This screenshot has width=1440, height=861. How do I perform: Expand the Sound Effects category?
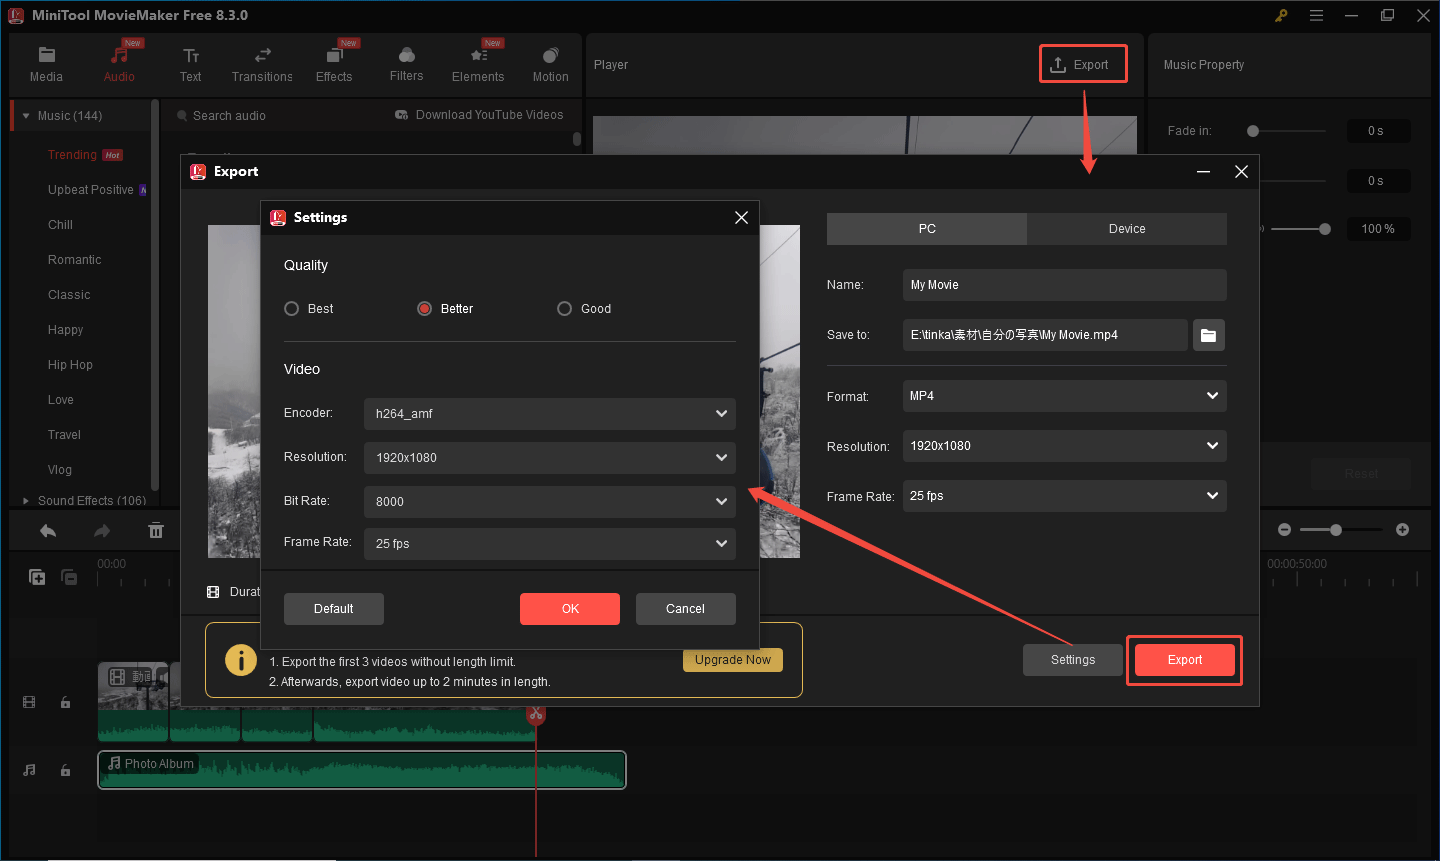(x=26, y=501)
